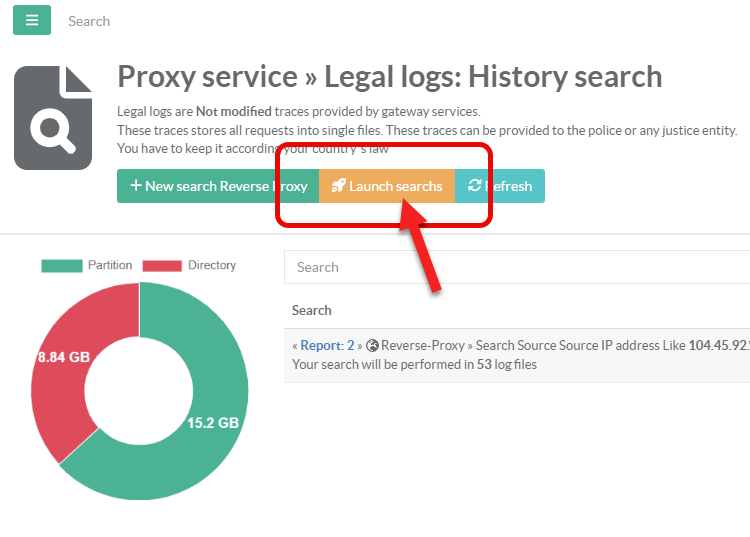Toggle the Directory legend swatch
The image size is (750, 537).
click(162, 266)
